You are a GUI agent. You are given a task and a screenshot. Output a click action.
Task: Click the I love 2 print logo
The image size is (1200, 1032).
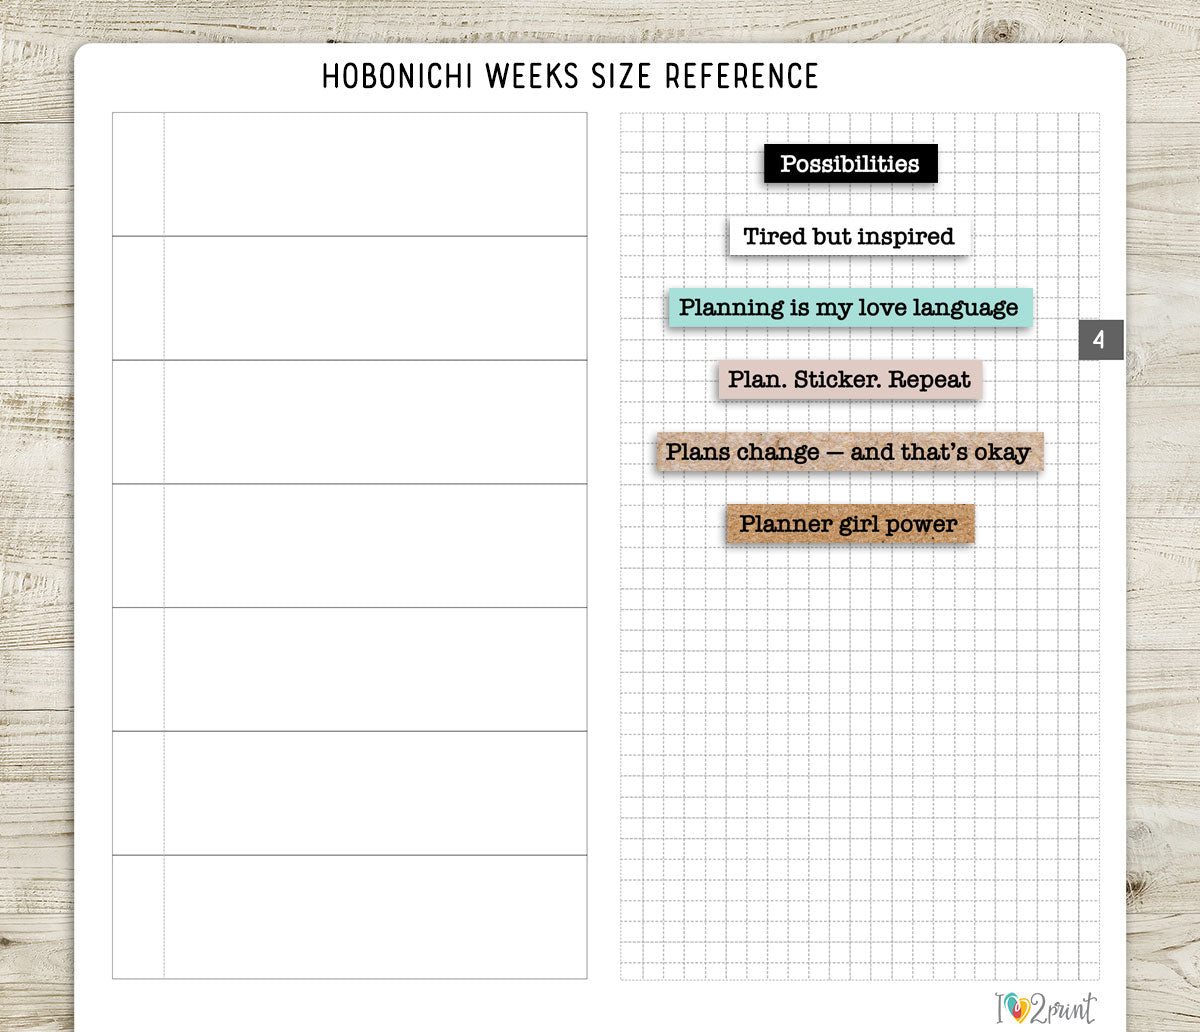coord(1045,1007)
